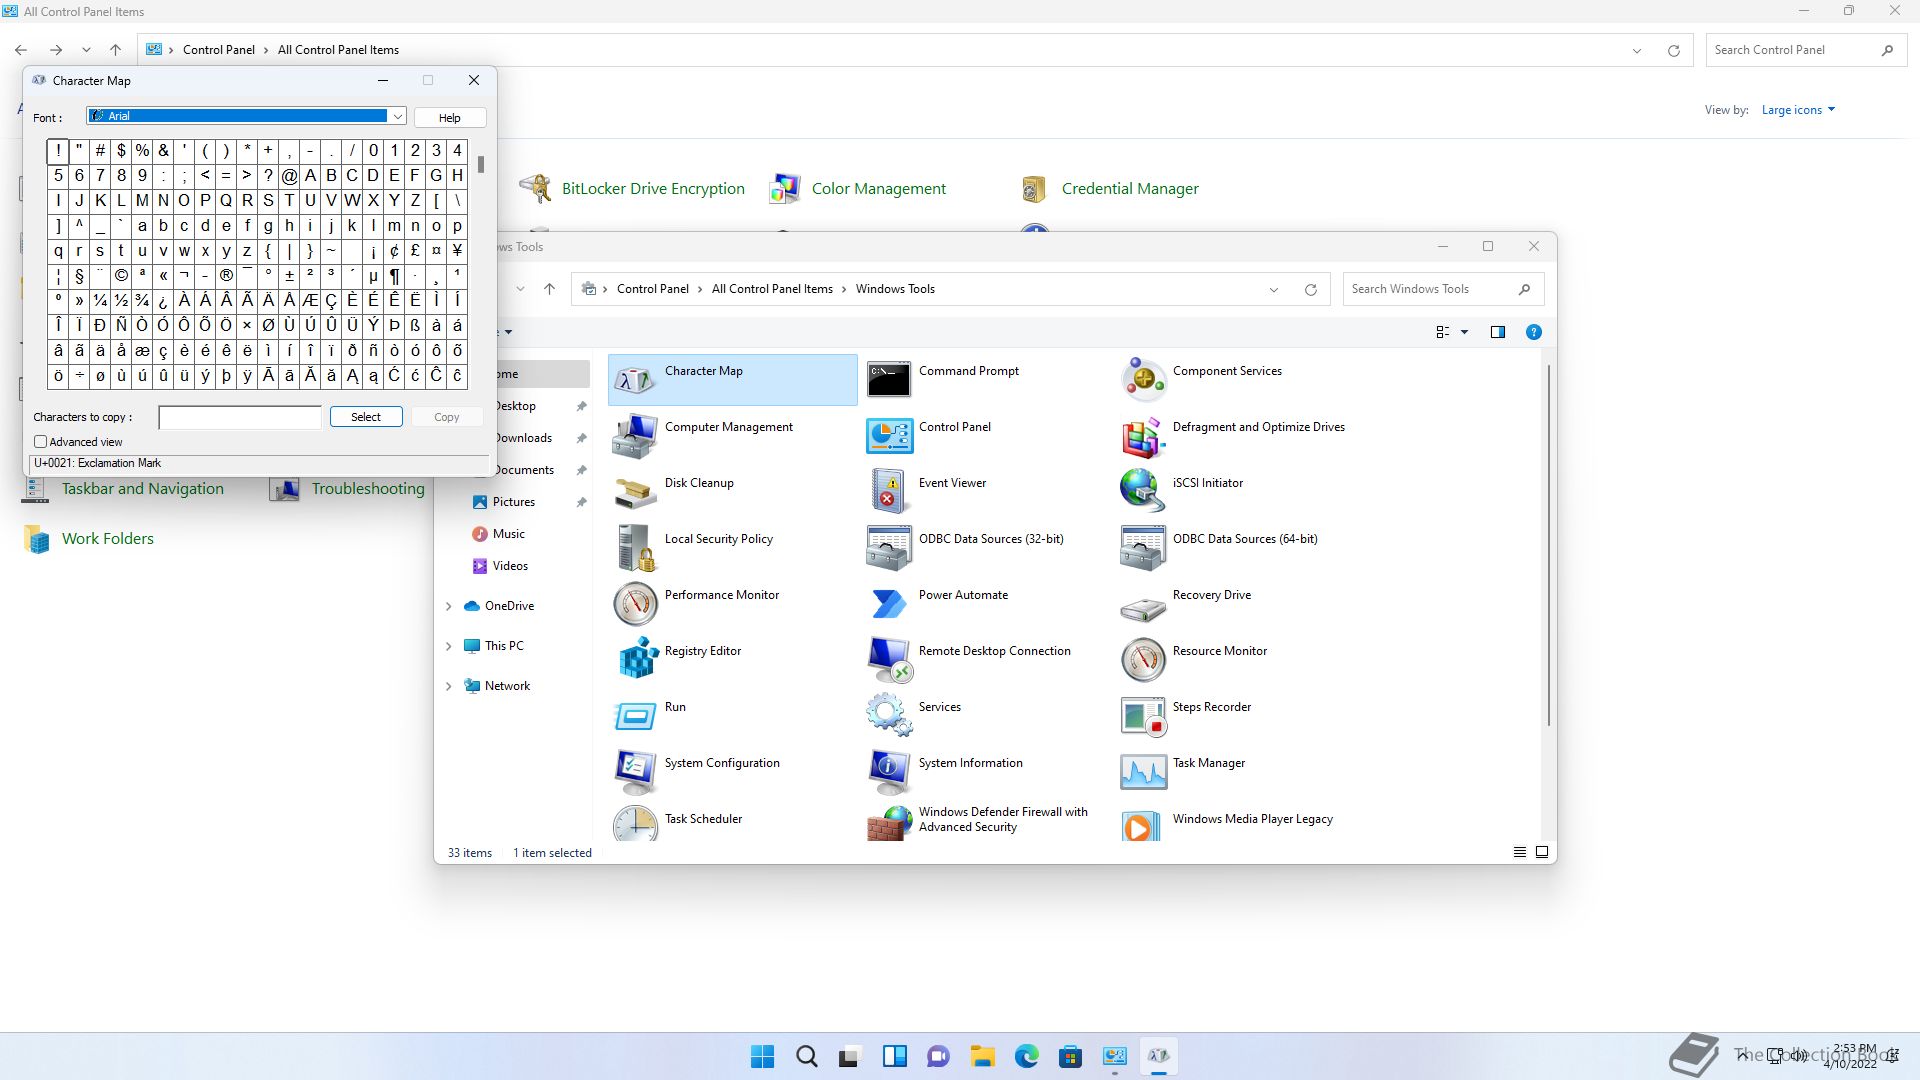1920x1080 pixels.
Task: Open ODBC Data Sources (32-bit) icon
Action: pyautogui.click(x=889, y=548)
